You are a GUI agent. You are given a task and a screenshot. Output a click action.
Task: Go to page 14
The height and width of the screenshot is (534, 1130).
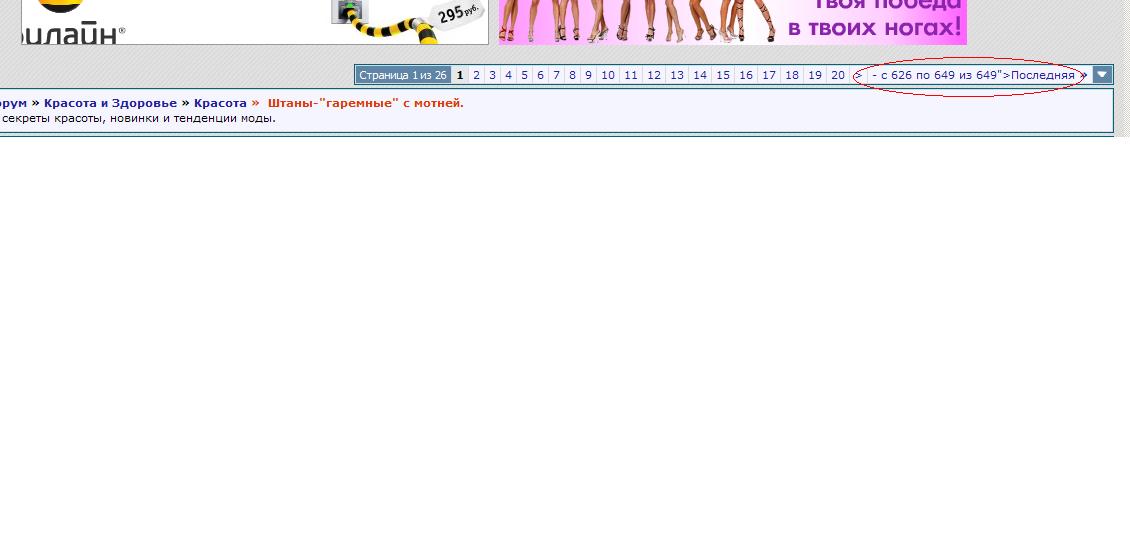click(x=700, y=75)
